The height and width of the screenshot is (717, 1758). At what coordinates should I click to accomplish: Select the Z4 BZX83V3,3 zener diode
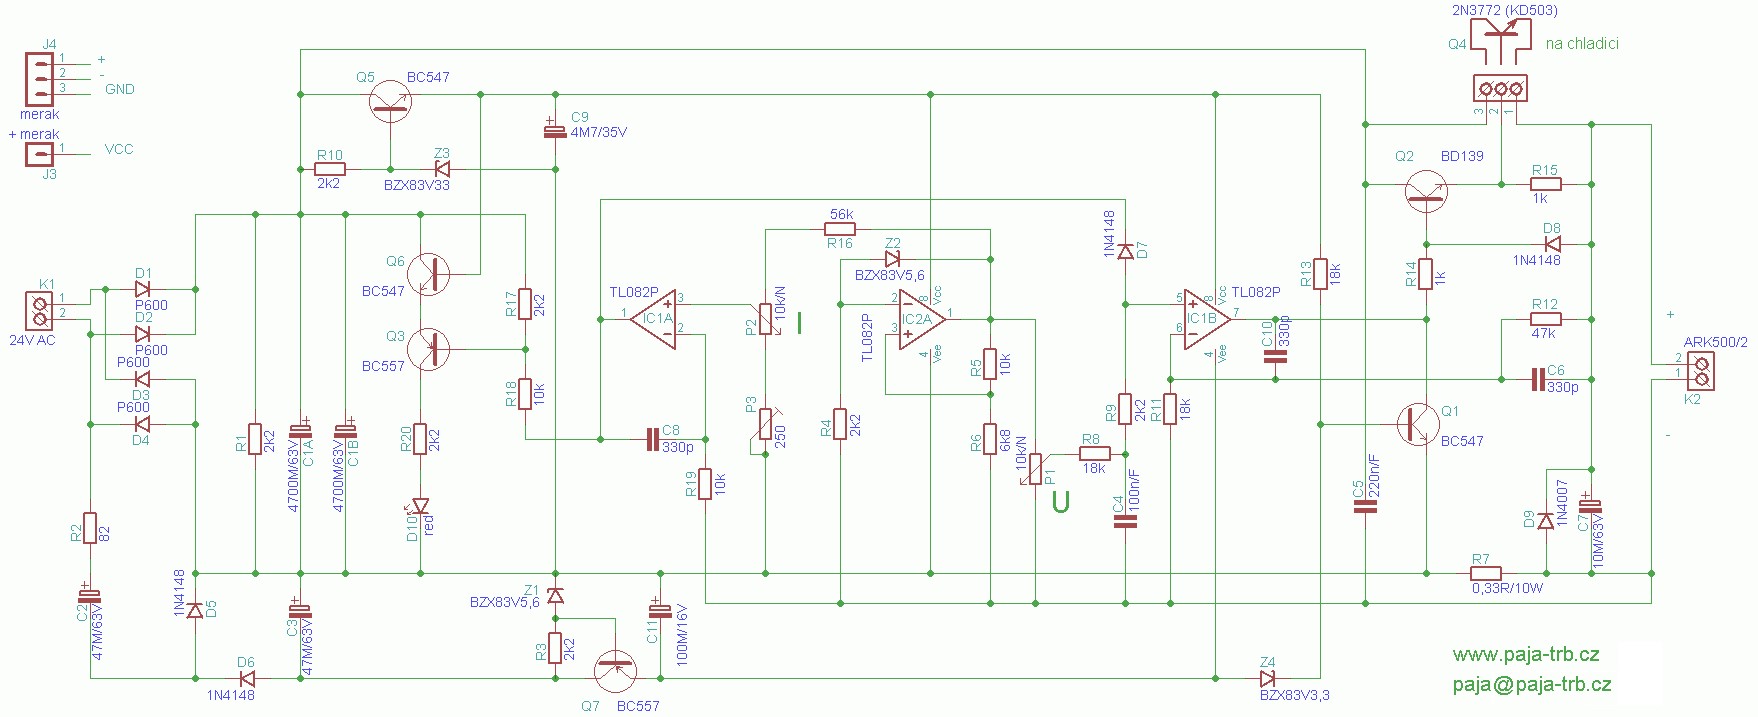(x=1268, y=679)
